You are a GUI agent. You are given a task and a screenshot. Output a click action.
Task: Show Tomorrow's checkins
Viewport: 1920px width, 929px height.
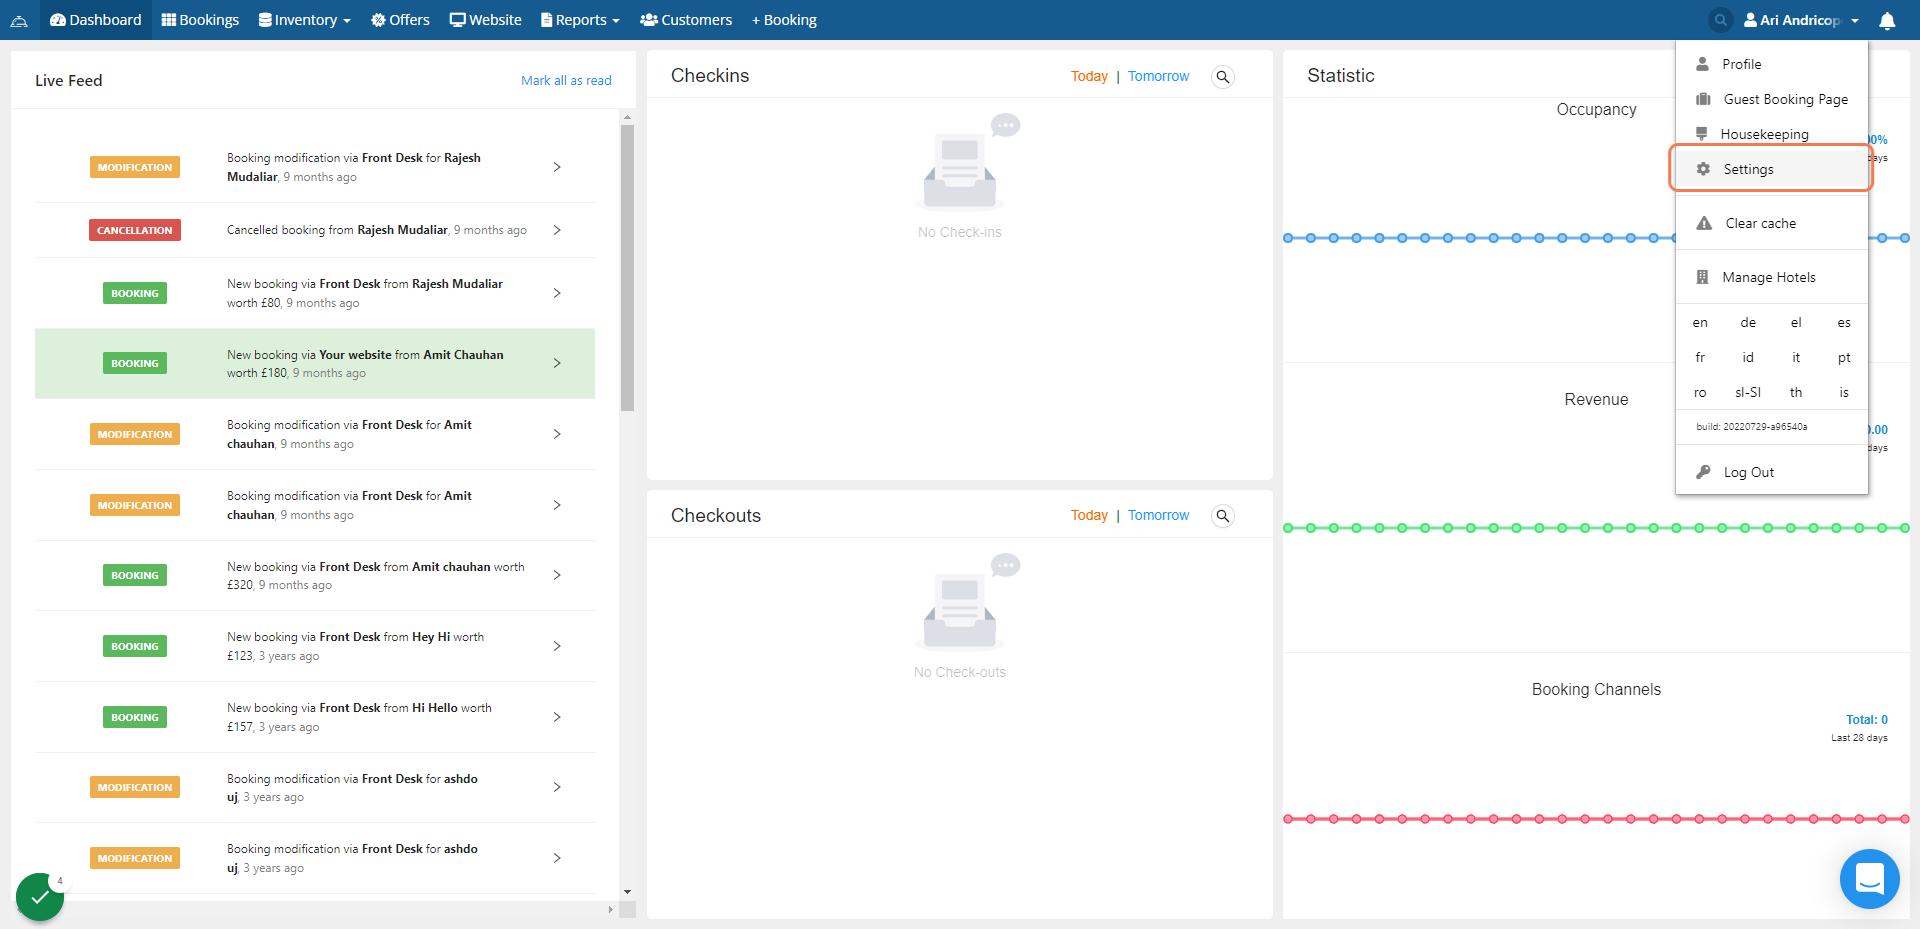[x=1158, y=76]
